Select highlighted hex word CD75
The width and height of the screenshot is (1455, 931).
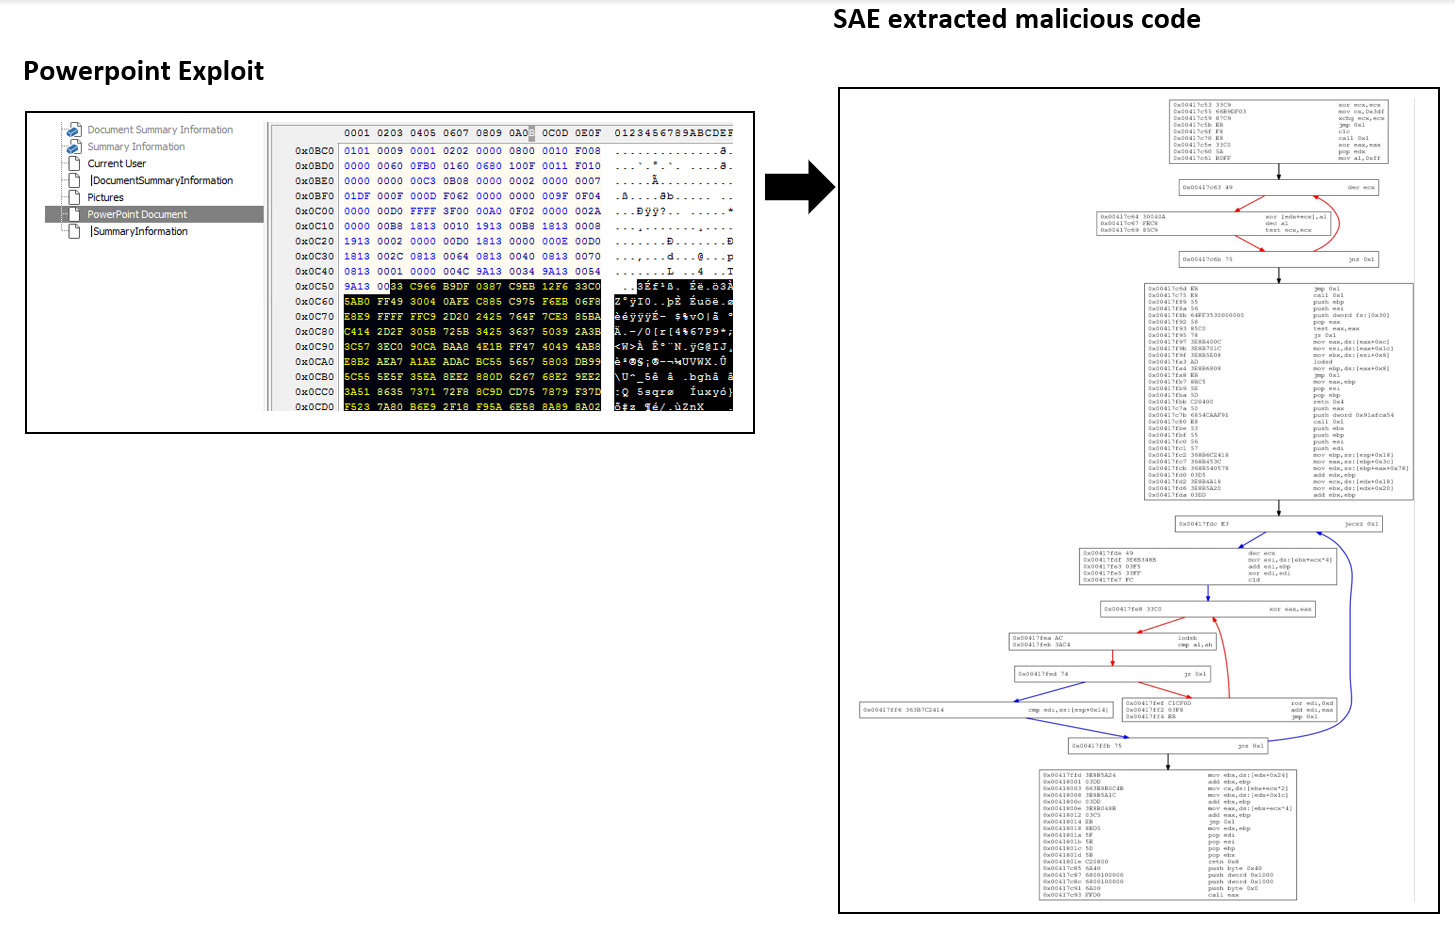coord(522,392)
